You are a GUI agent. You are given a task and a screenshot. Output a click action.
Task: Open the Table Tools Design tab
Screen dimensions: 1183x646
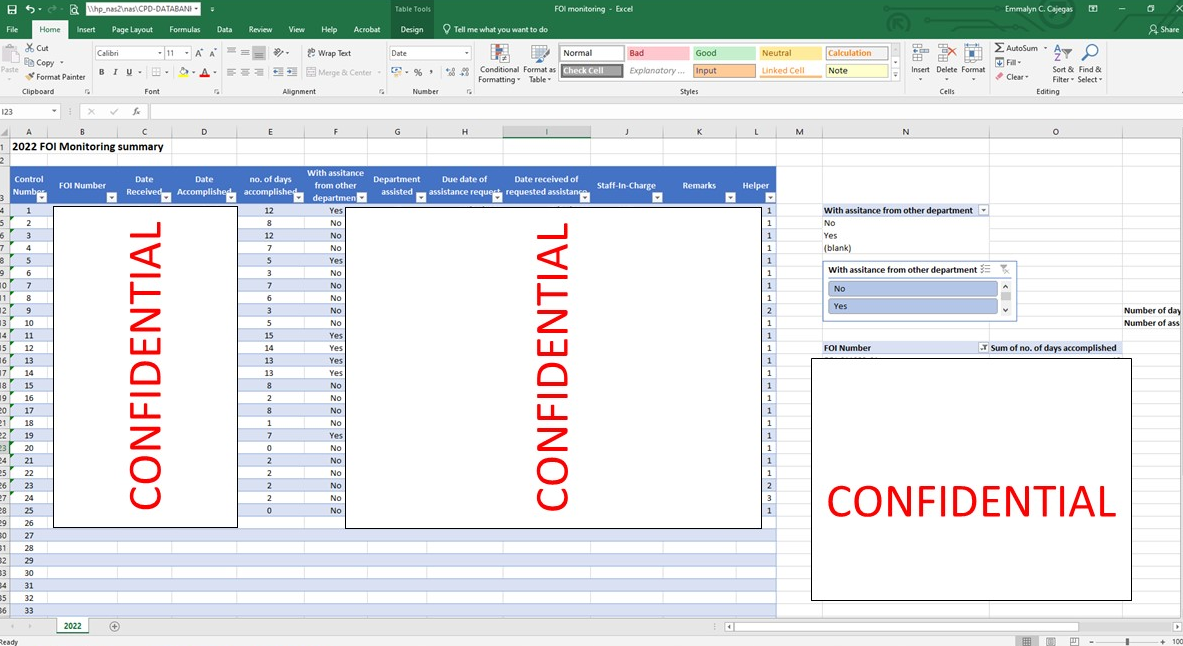pos(412,29)
